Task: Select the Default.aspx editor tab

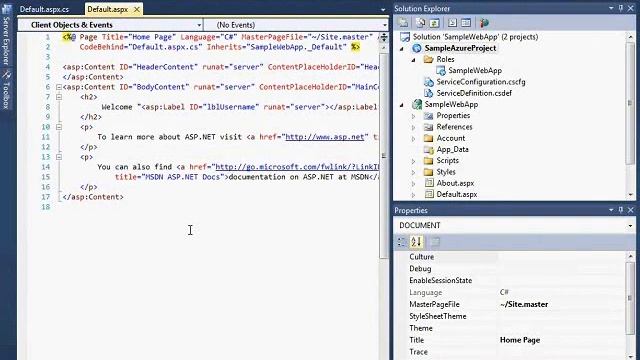Action: coord(108,9)
